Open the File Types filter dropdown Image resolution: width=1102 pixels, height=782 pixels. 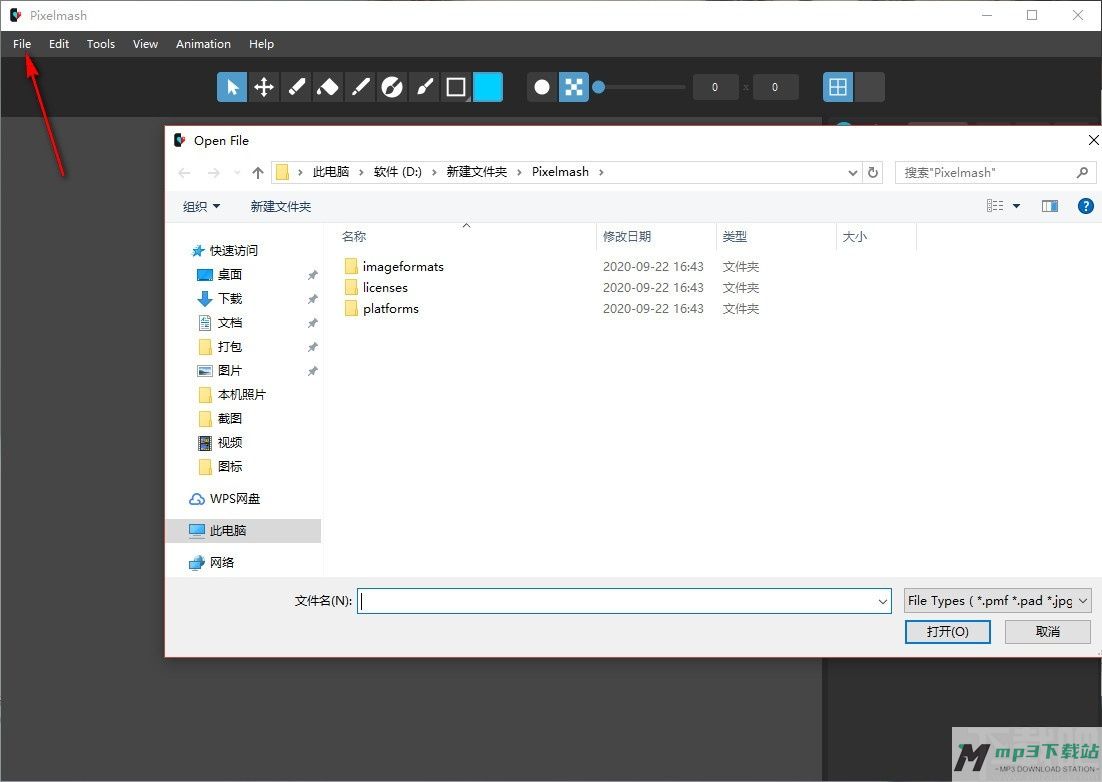(997, 601)
